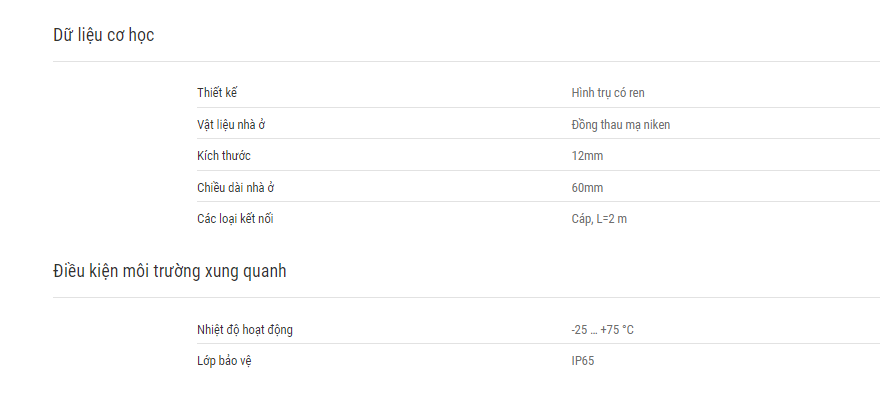Select the 'Vật liệu nhà ở' label
The height and width of the screenshot is (394, 880).
[x=231, y=125]
